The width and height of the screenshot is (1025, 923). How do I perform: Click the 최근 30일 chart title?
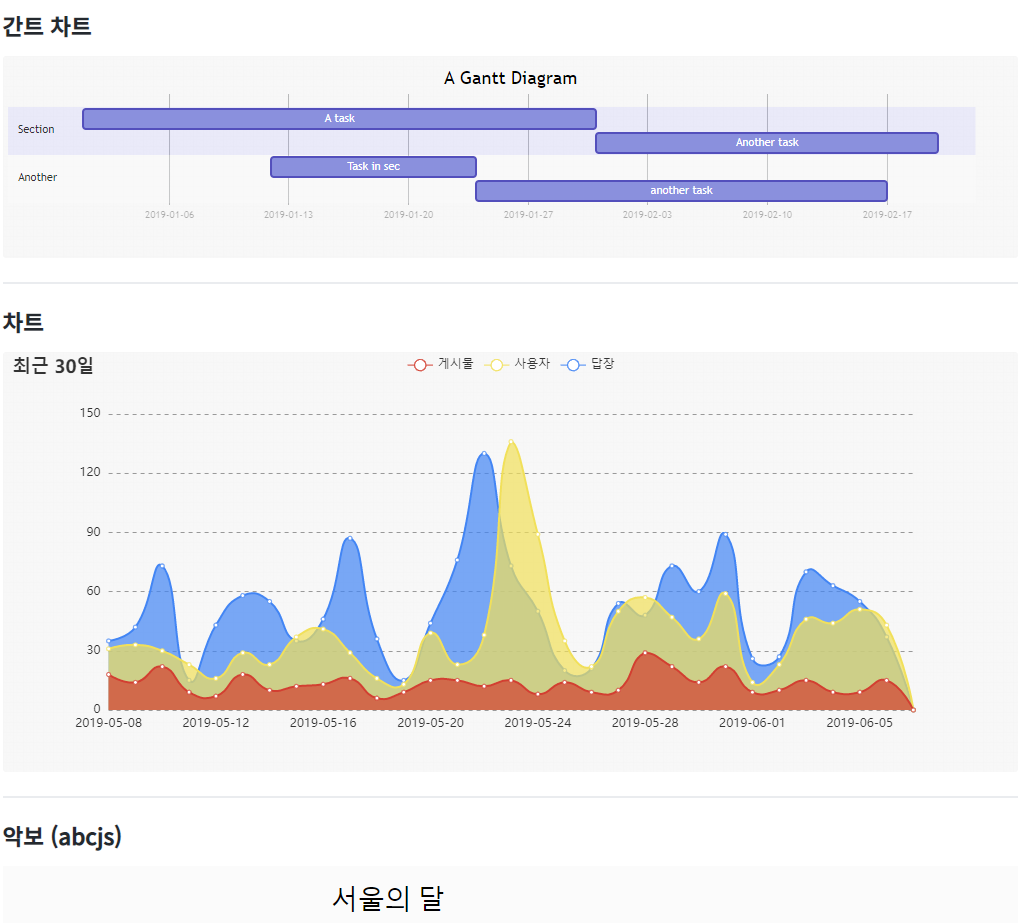click(53, 367)
